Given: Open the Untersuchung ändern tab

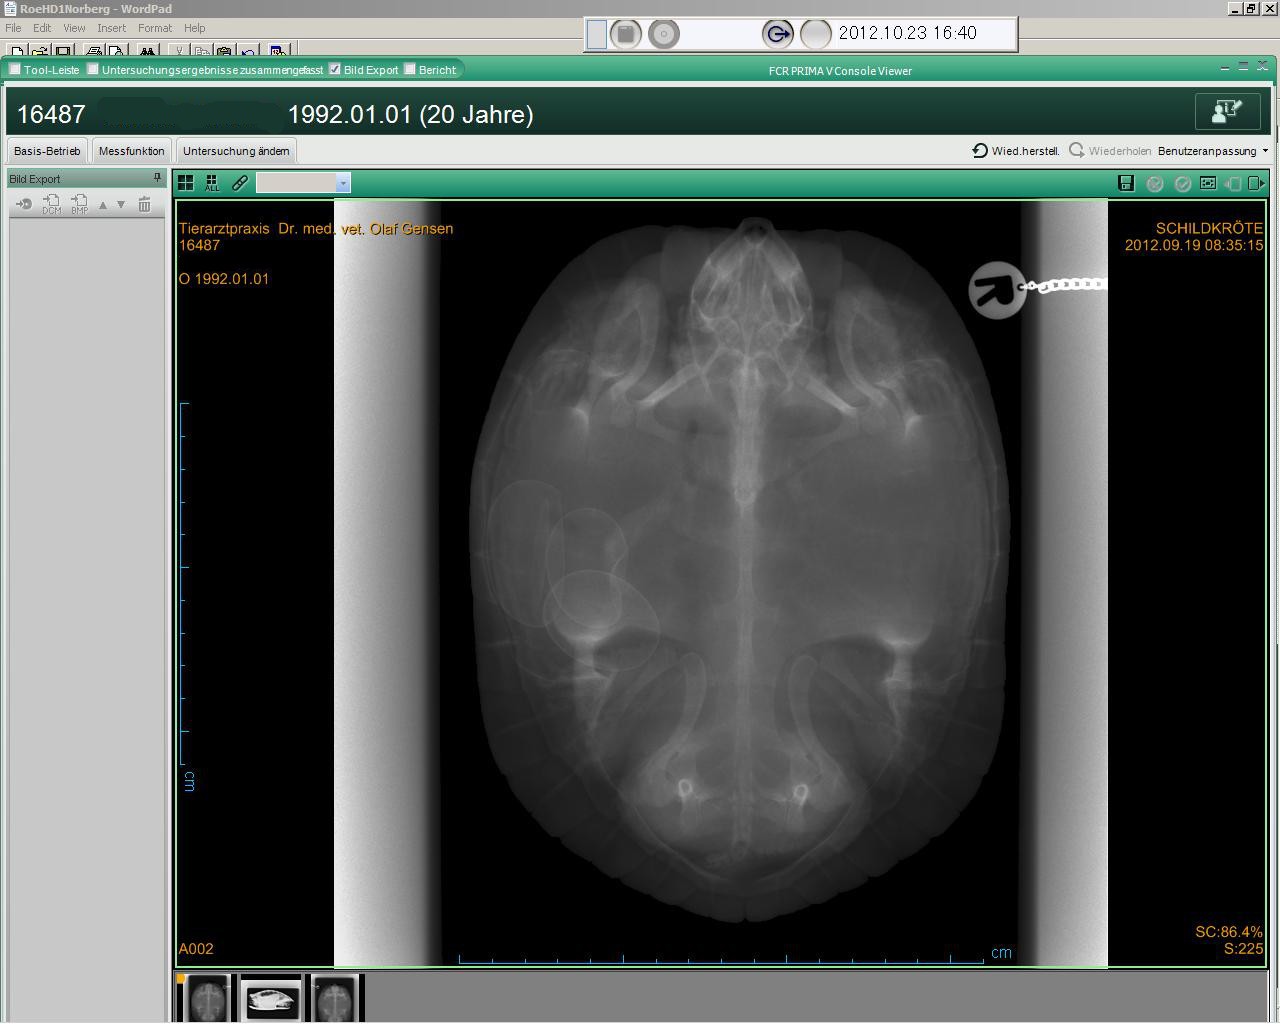Looking at the screenshot, I should pyautogui.click(x=236, y=151).
